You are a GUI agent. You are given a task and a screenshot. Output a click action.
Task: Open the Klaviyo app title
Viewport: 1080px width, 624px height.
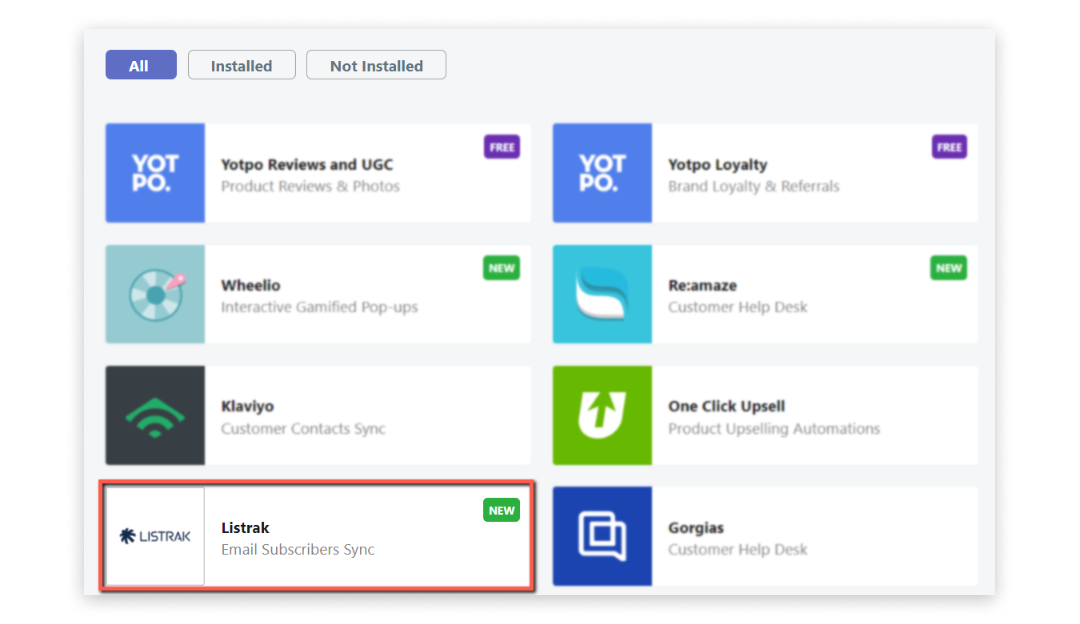tap(247, 406)
